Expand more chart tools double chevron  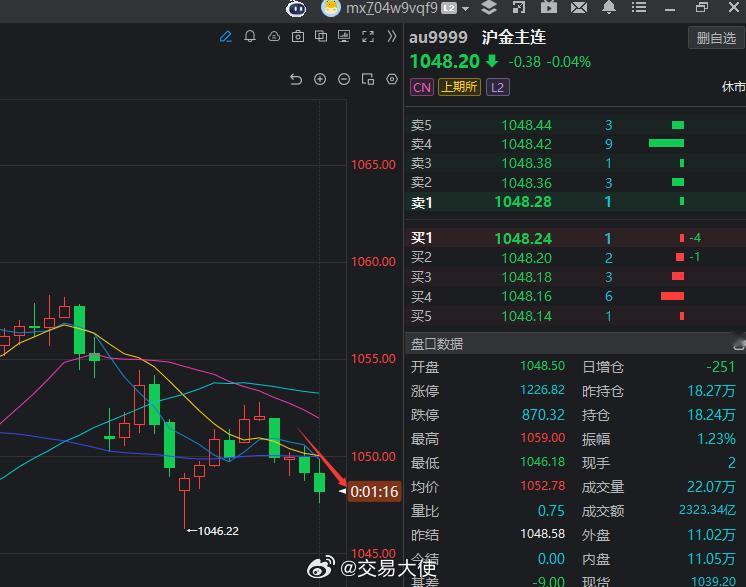click(x=392, y=37)
